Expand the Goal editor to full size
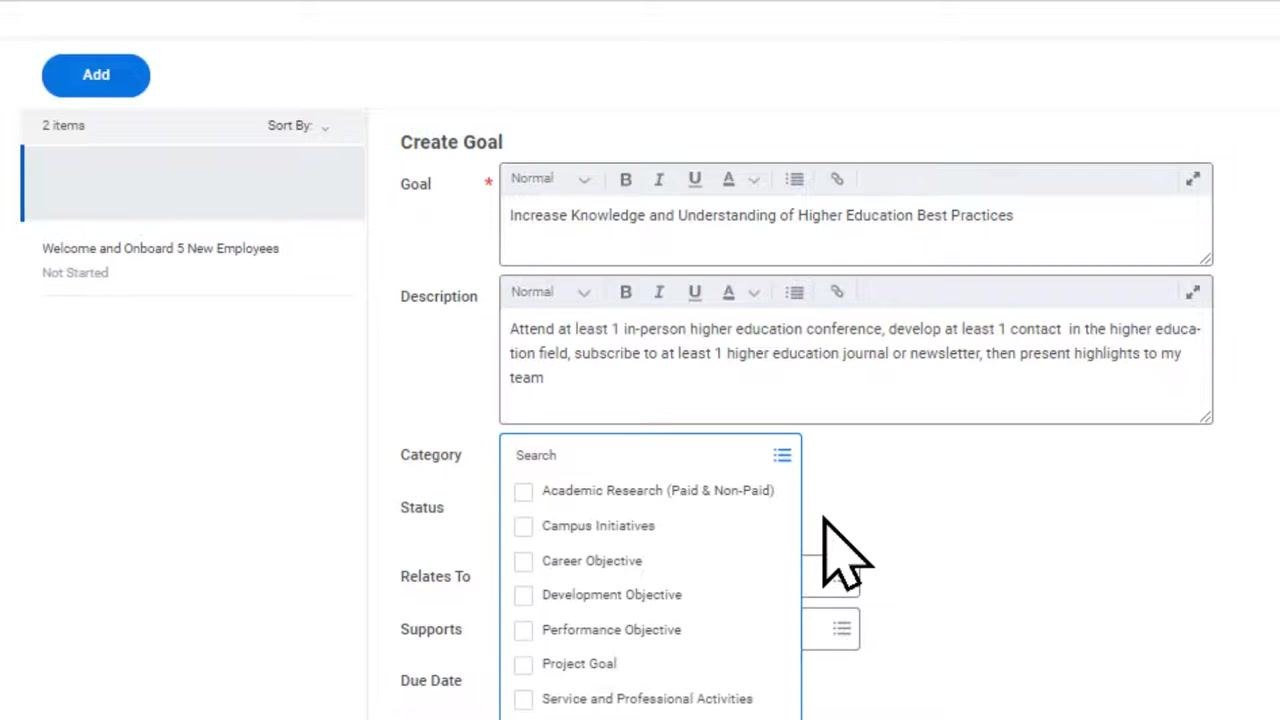1280x720 pixels. pyautogui.click(x=1193, y=179)
